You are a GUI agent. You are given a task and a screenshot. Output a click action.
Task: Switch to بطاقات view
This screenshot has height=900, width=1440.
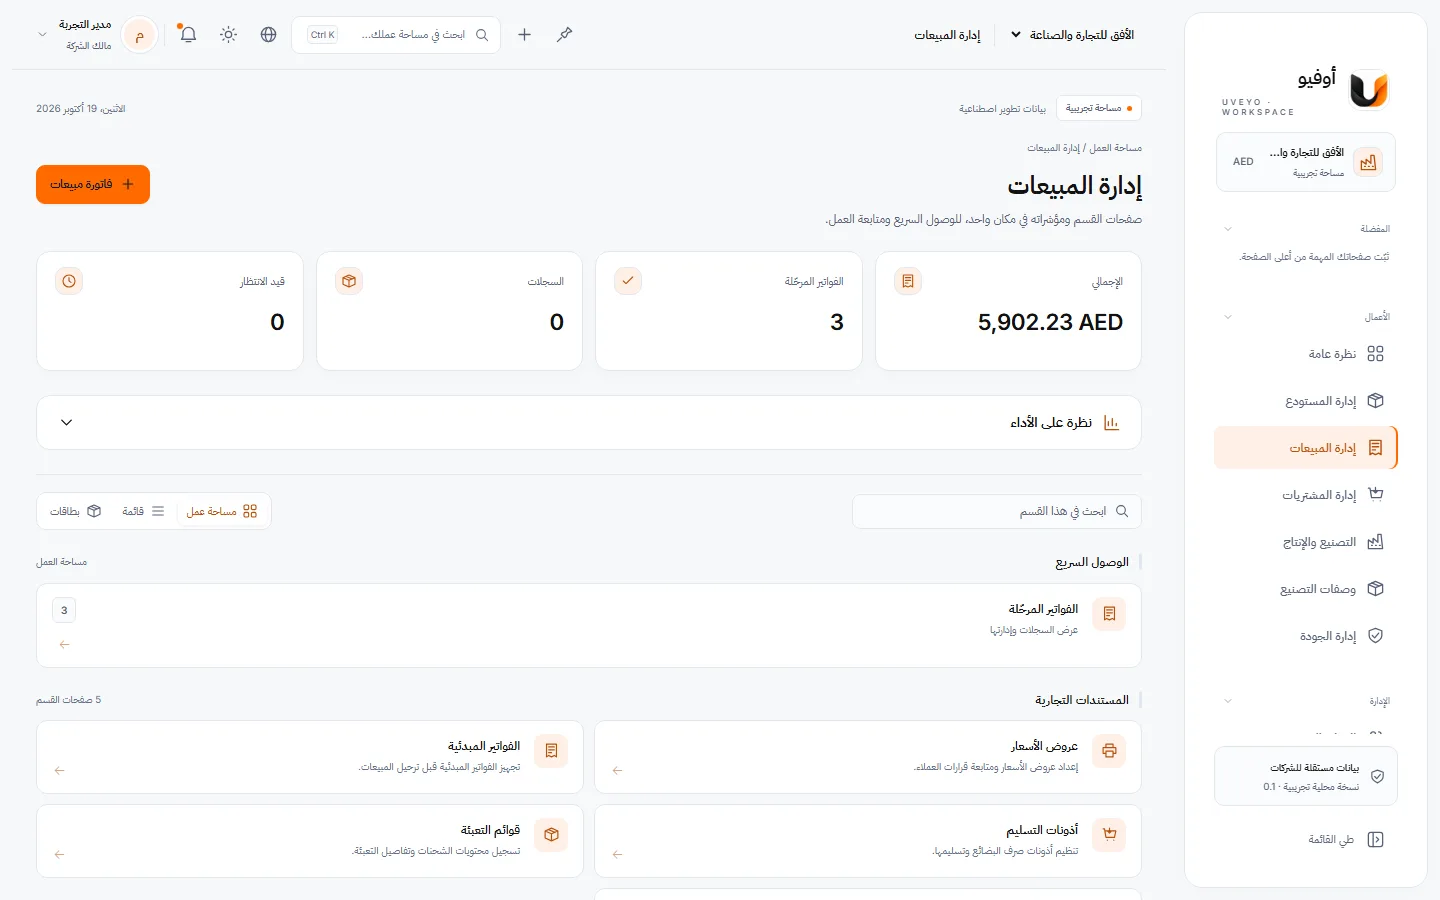pyautogui.click(x=76, y=512)
